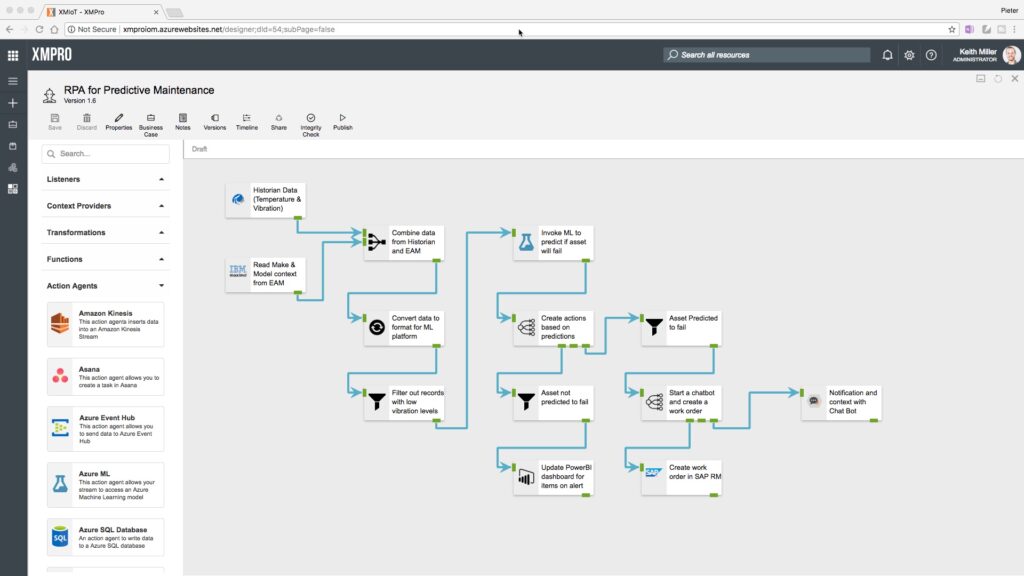The height and width of the screenshot is (576, 1024).
Task: Open the Business Case toolbar item
Action: [150, 123]
